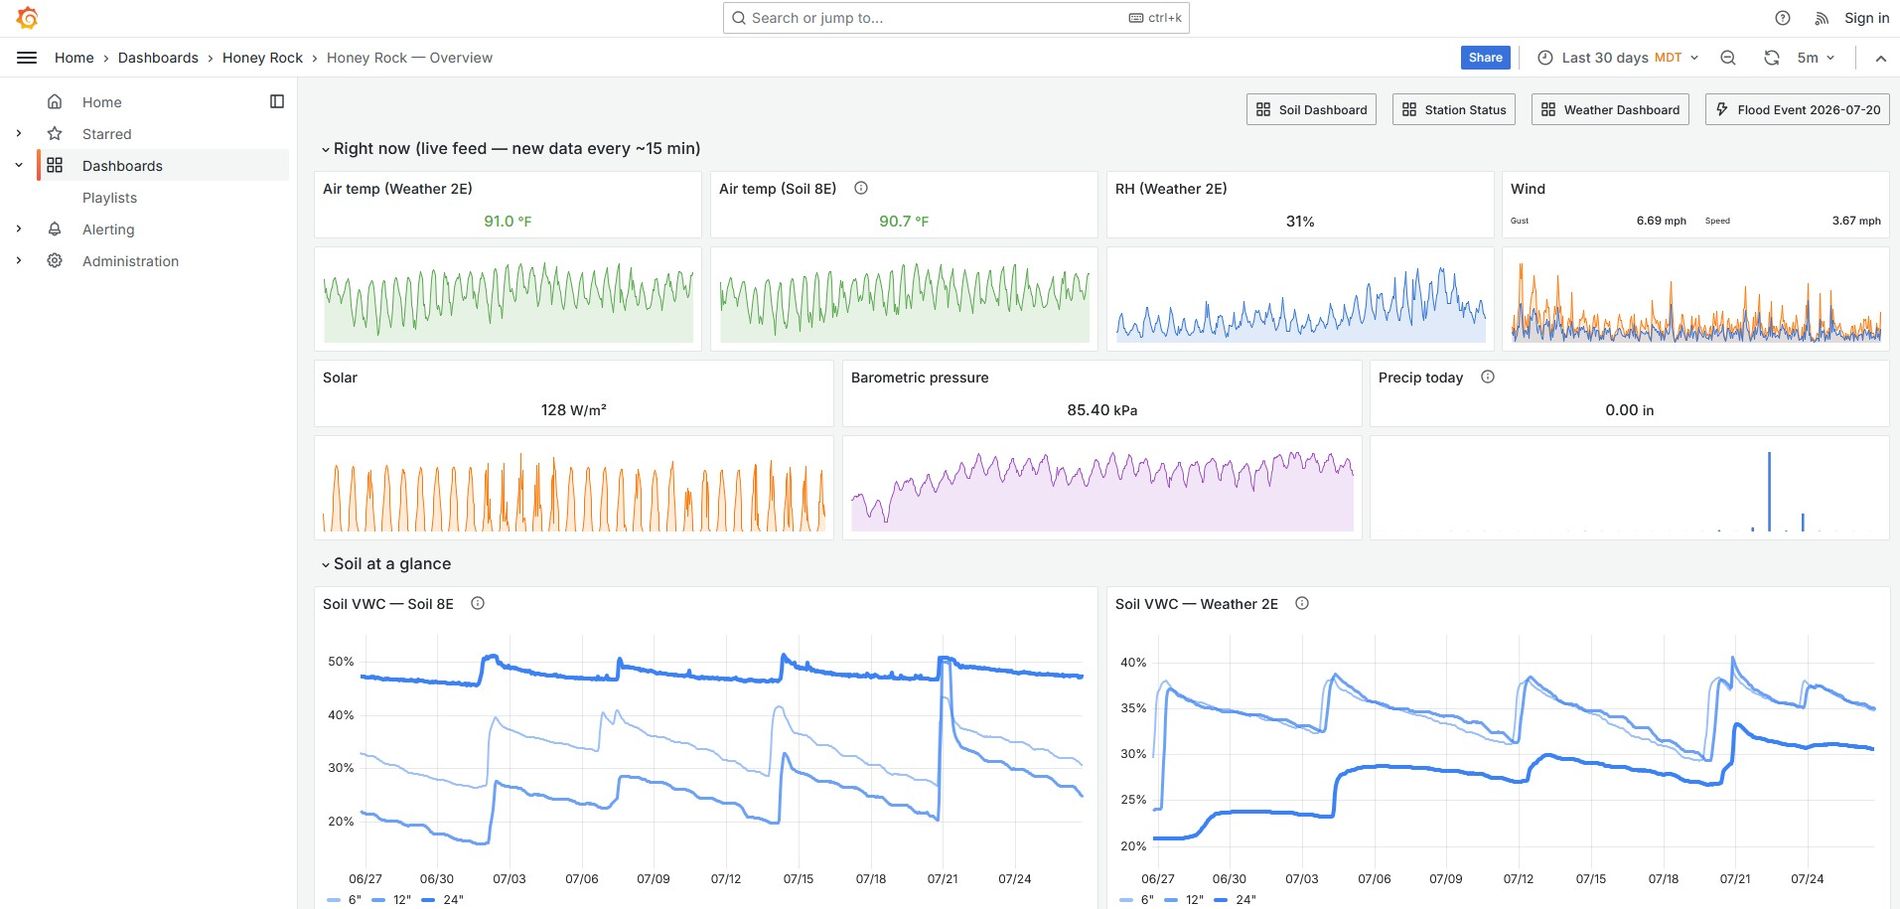1900x909 pixels.
Task: Click the Grafana logo
Action: [x=27, y=18]
